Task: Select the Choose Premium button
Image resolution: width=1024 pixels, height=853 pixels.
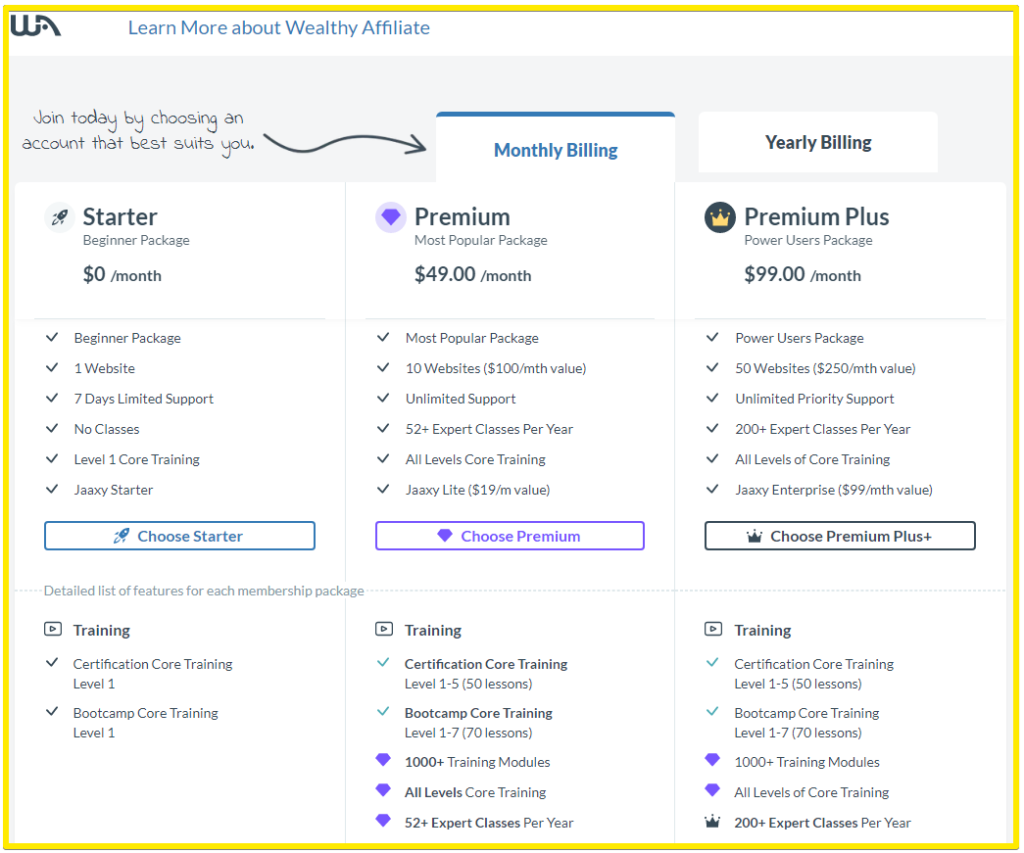Action: (x=510, y=536)
